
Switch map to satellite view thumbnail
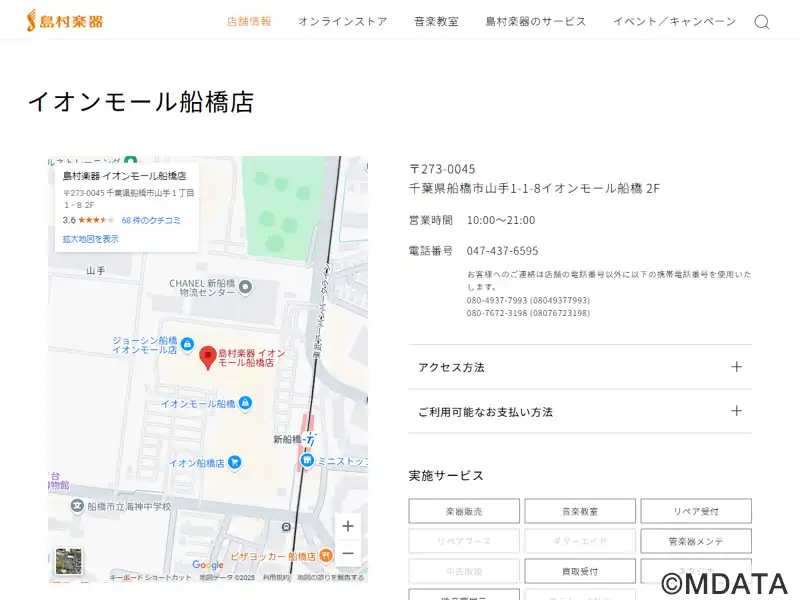point(69,561)
